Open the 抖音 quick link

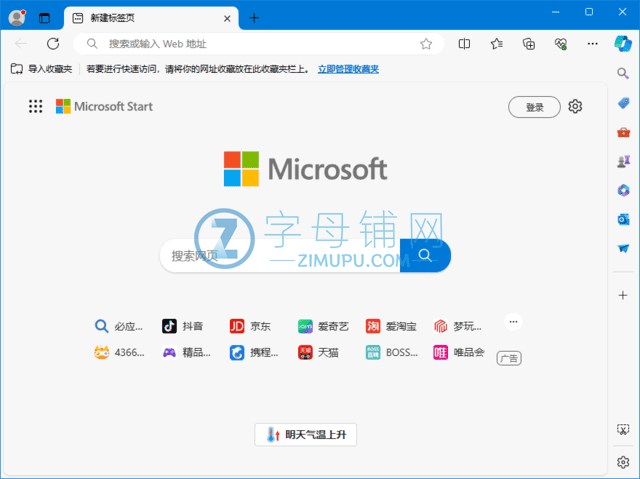pyautogui.click(x=184, y=326)
